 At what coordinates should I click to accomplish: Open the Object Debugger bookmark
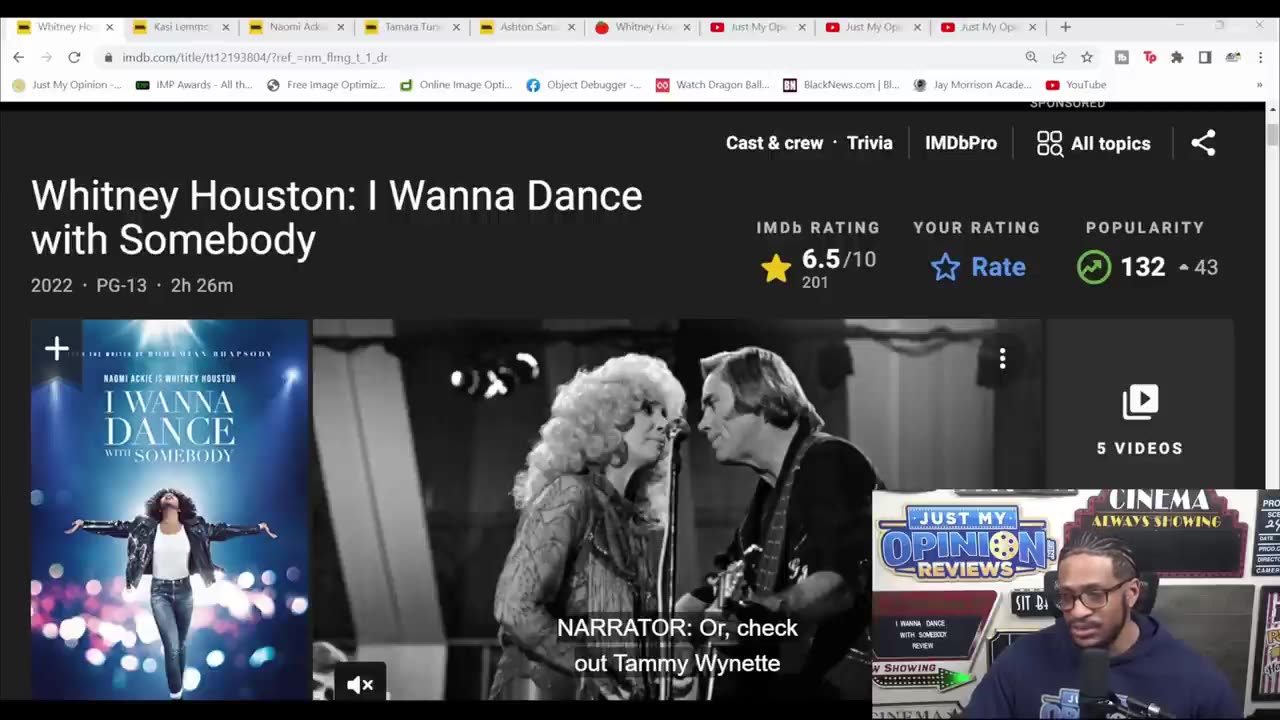click(x=584, y=85)
